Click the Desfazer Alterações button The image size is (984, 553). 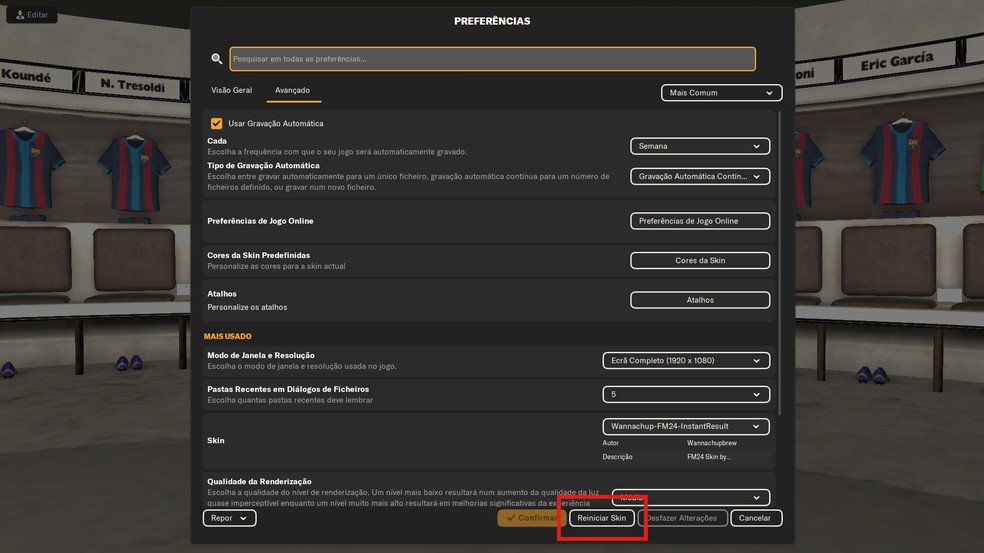point(682,518)
